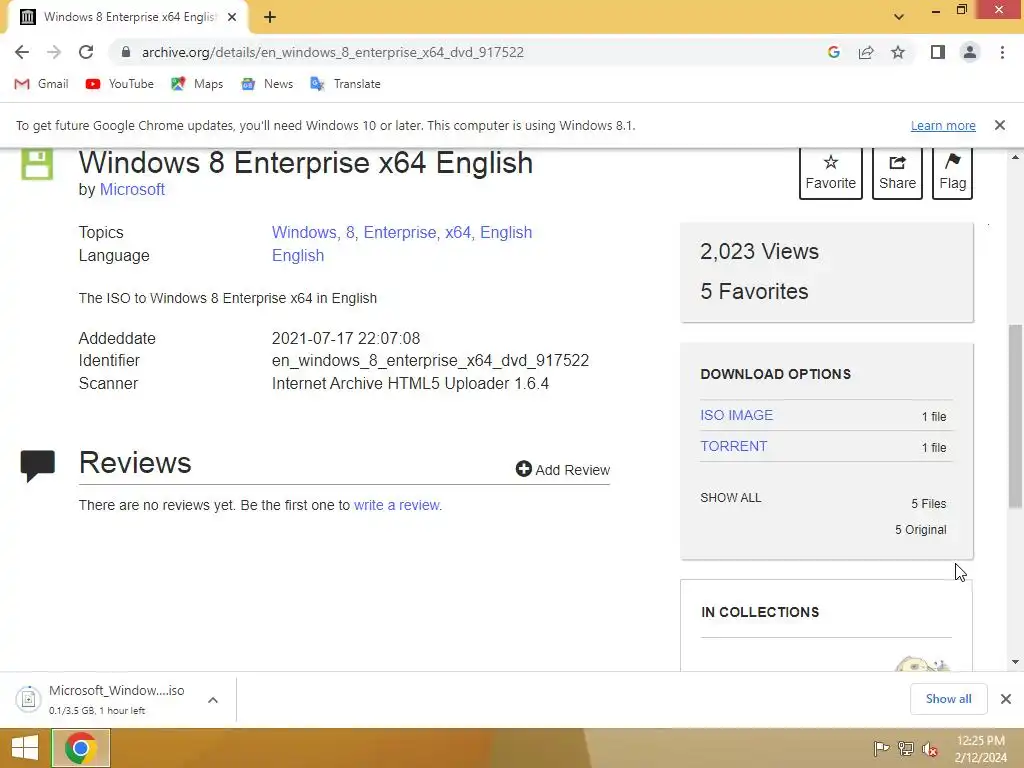Bookmark this page with the star icon
1024x768 pixels.
click(898, 52)
